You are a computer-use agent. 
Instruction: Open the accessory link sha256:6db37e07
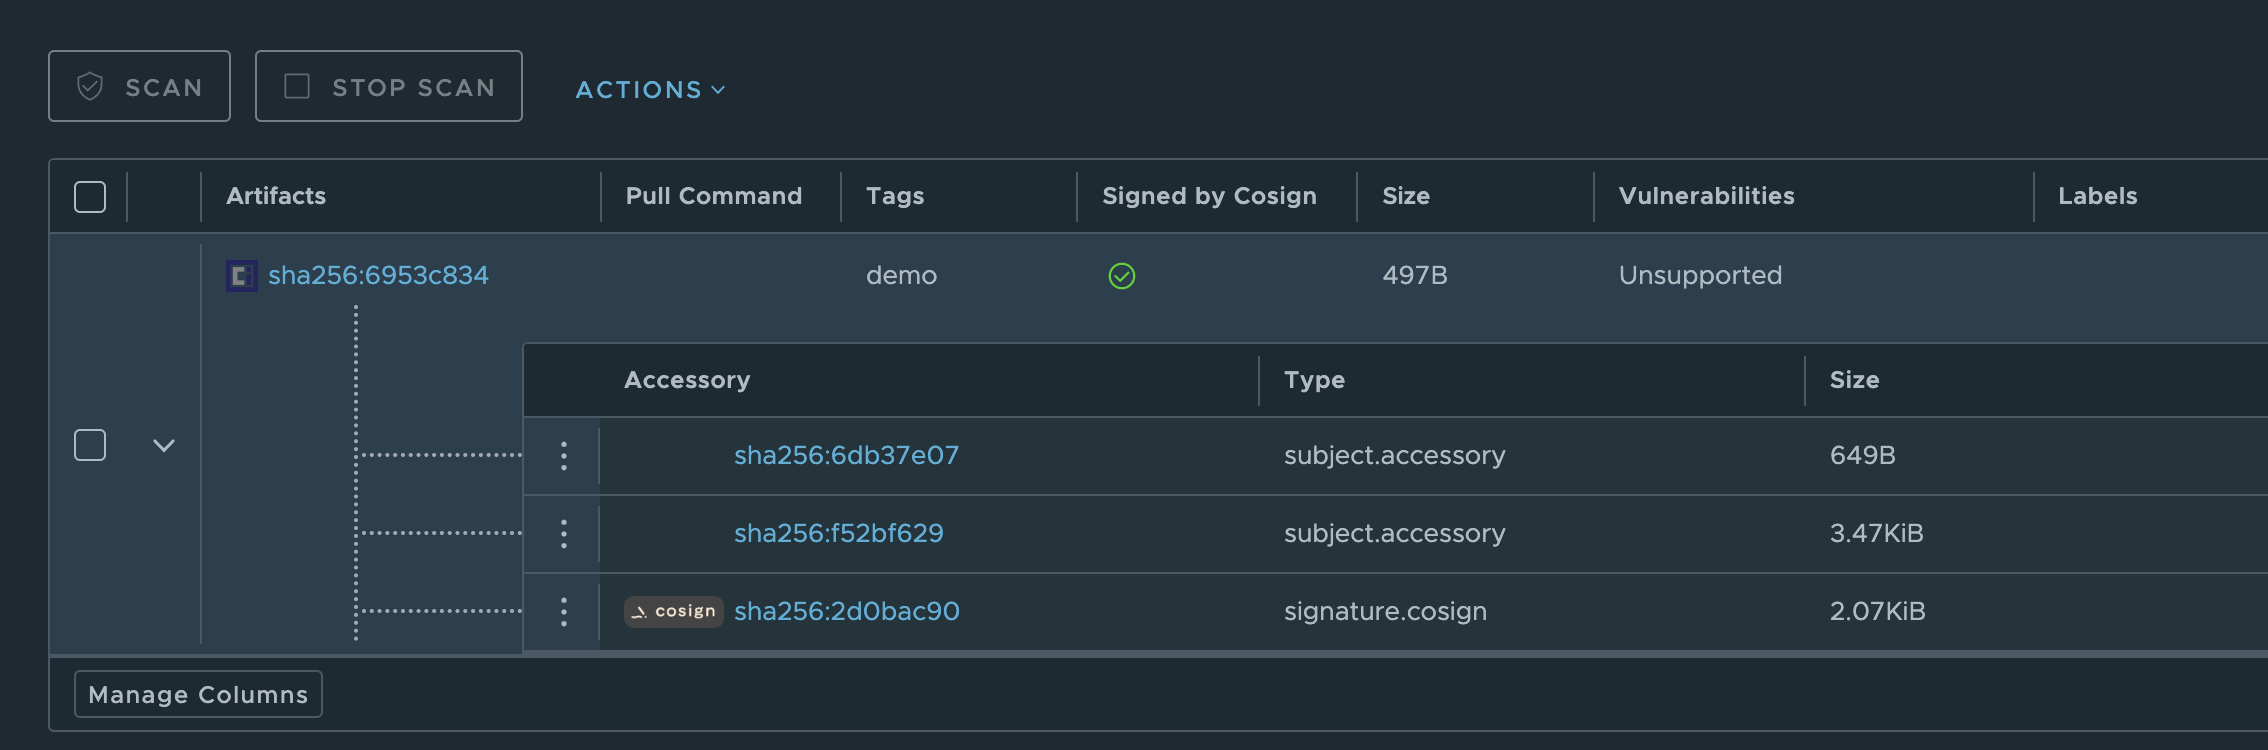(846, 455)
